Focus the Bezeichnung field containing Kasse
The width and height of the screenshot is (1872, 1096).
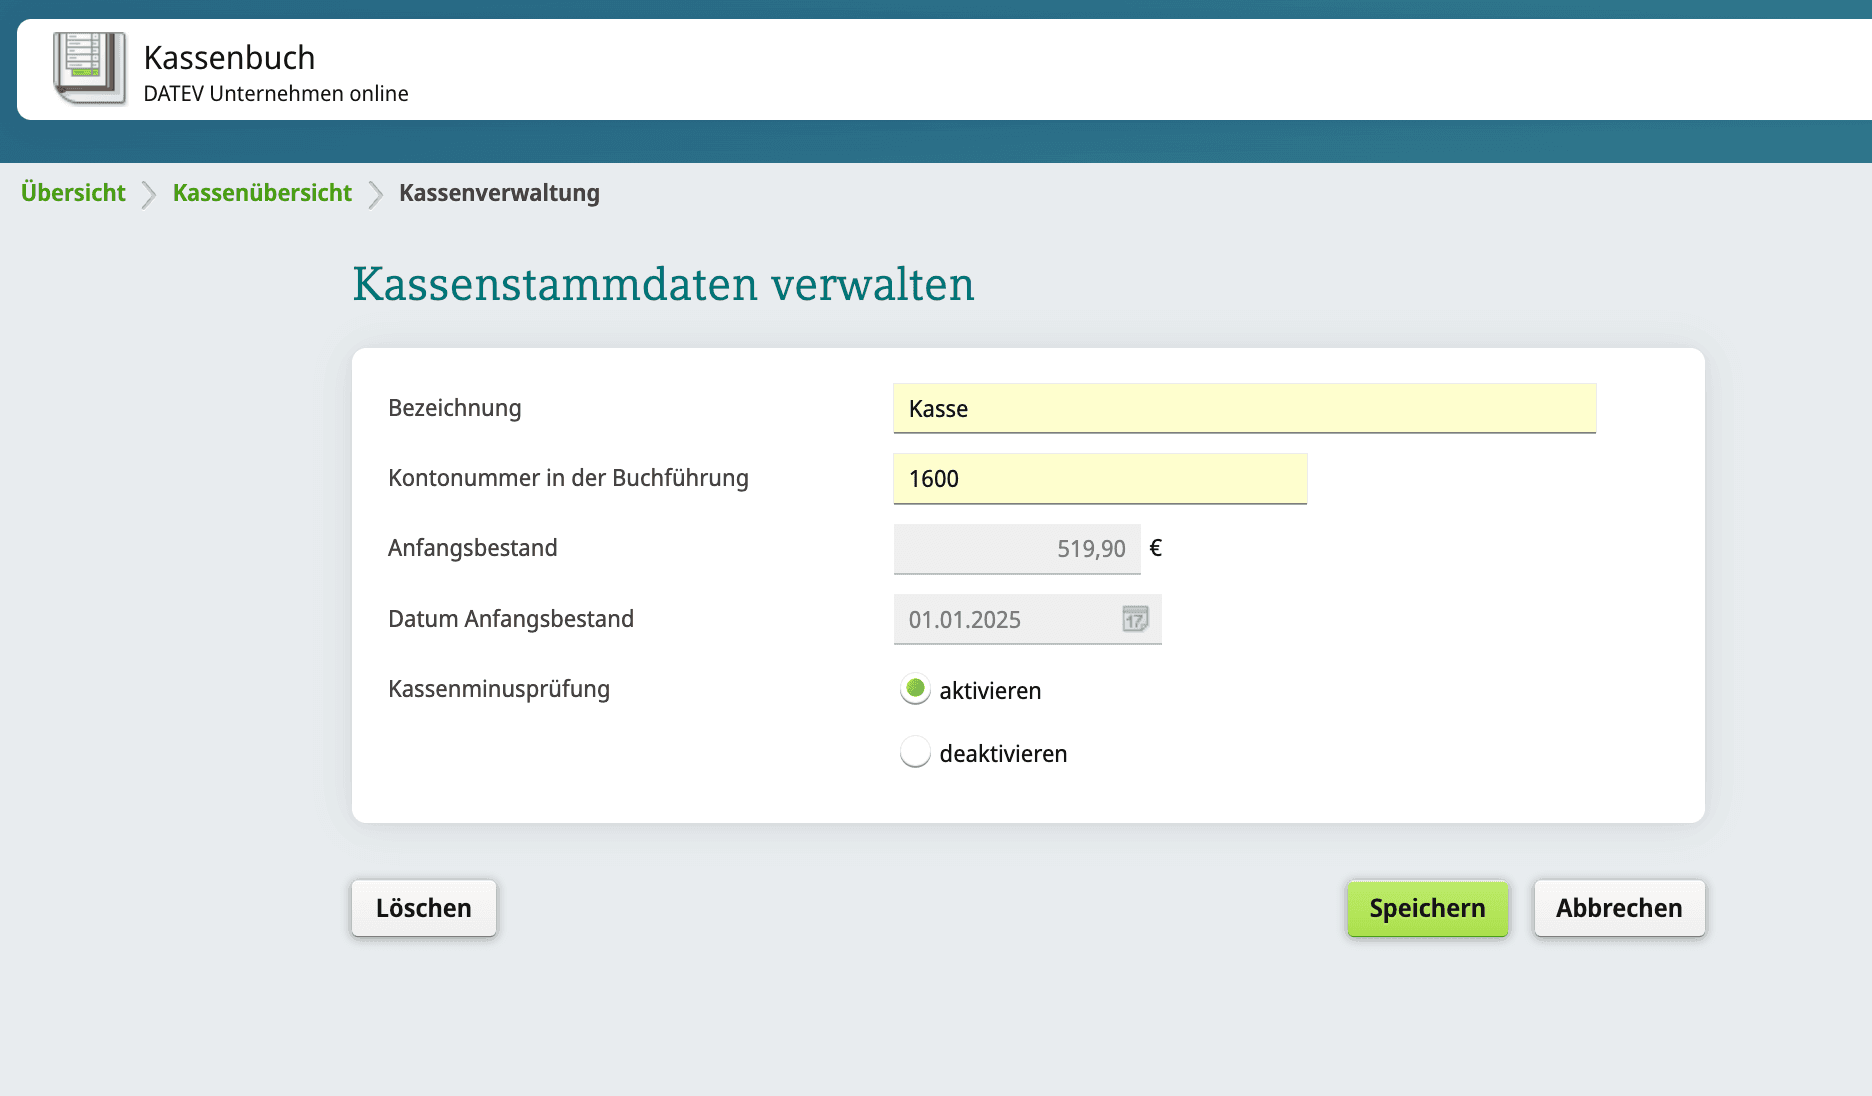click(x=1243, y=409)
